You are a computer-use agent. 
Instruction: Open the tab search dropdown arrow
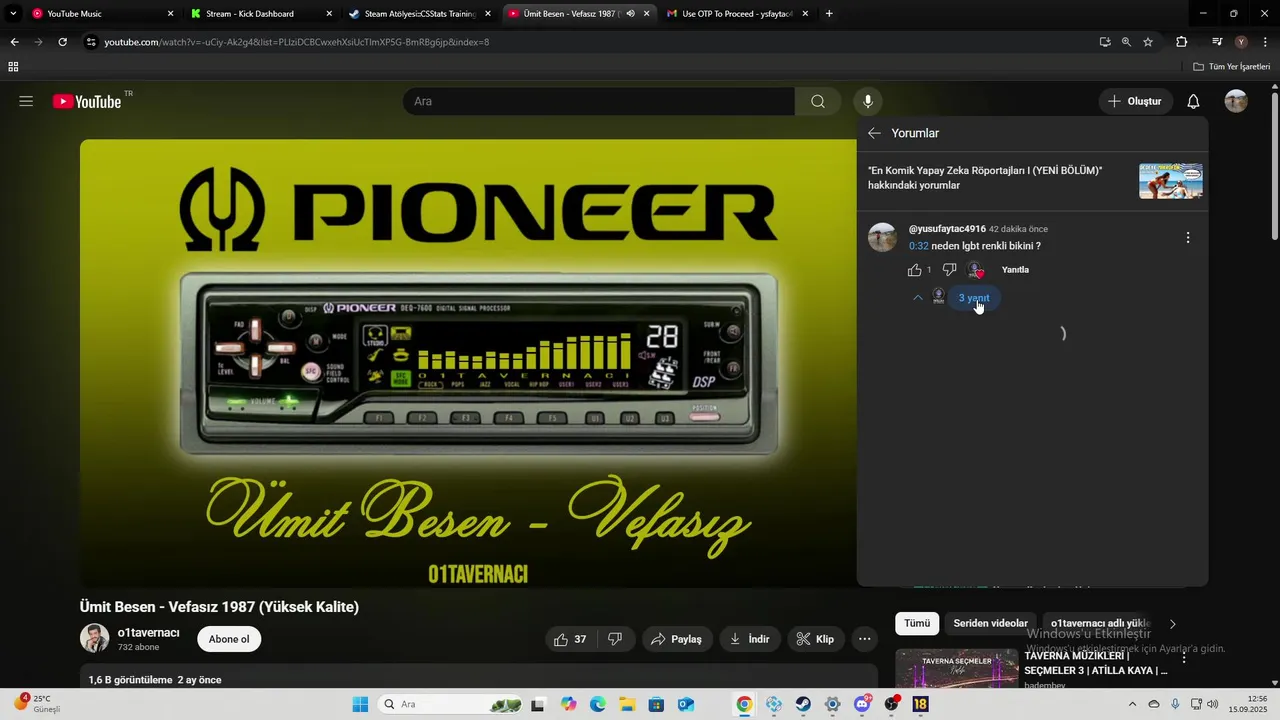(x=13, y=14)
